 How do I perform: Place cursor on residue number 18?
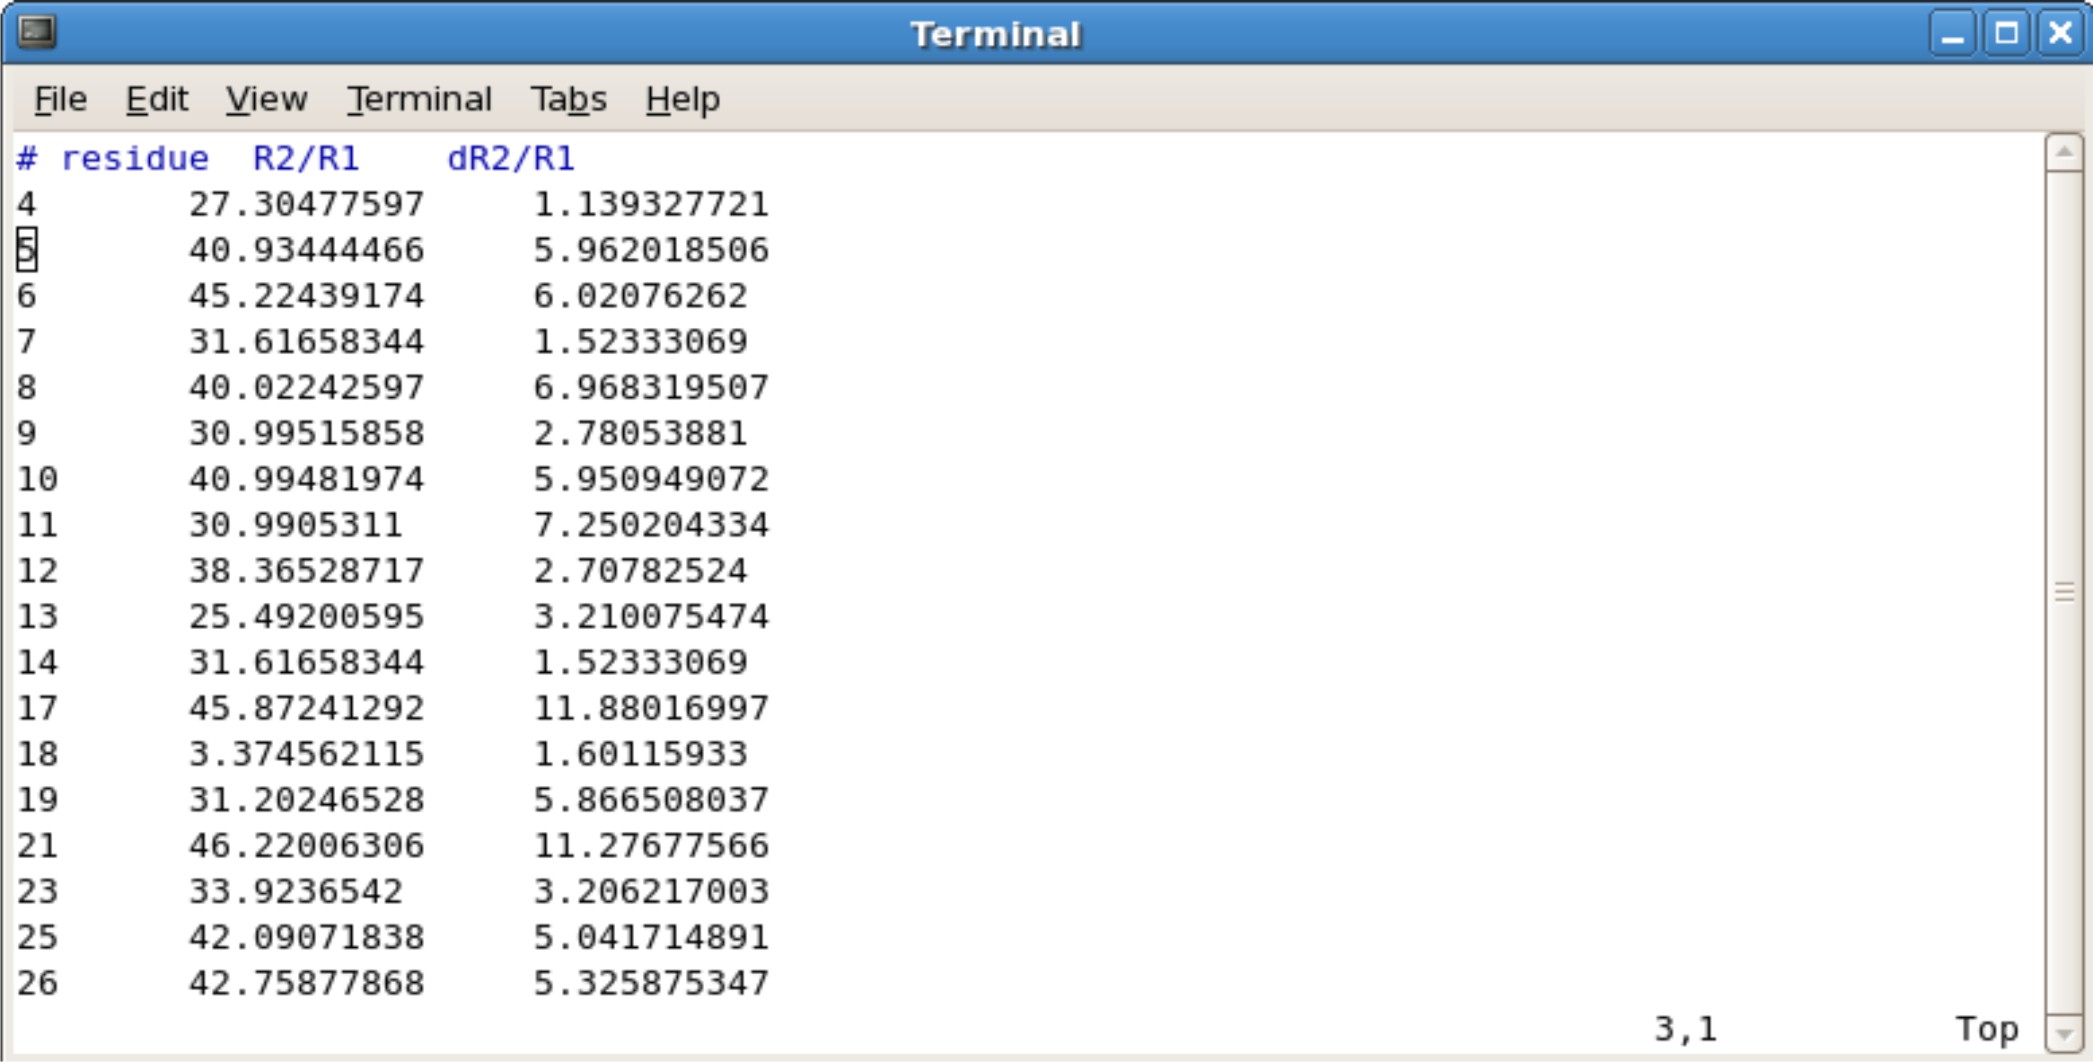(38, 754)
